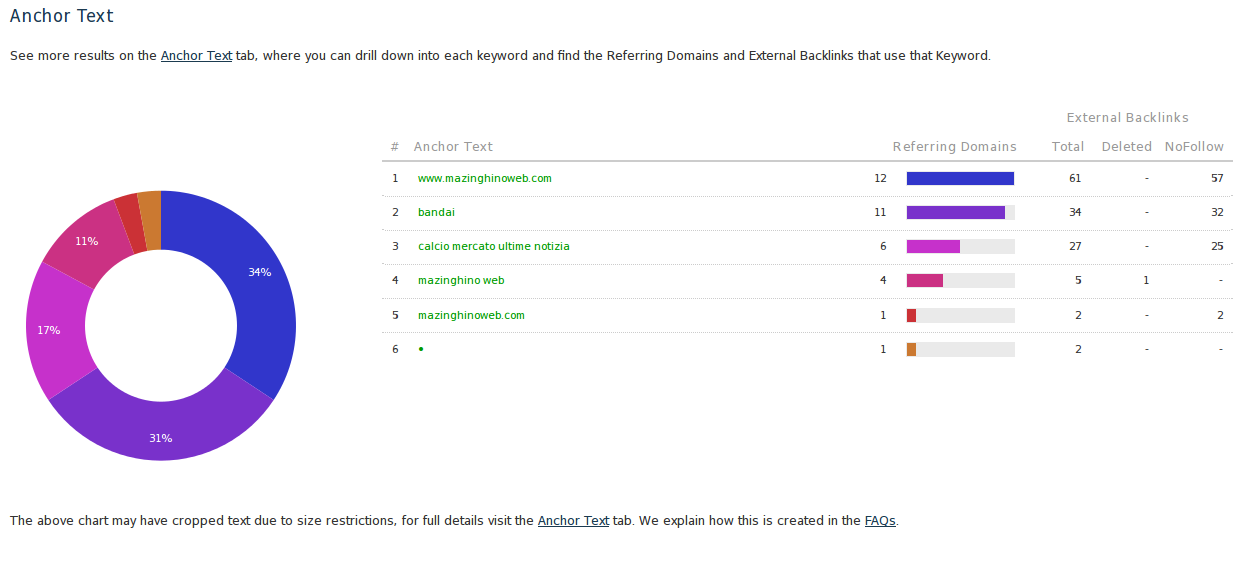Click the pink 11% donut segment
The height and width of the screenshot is (561, 1254).
(x=87, y=238)
